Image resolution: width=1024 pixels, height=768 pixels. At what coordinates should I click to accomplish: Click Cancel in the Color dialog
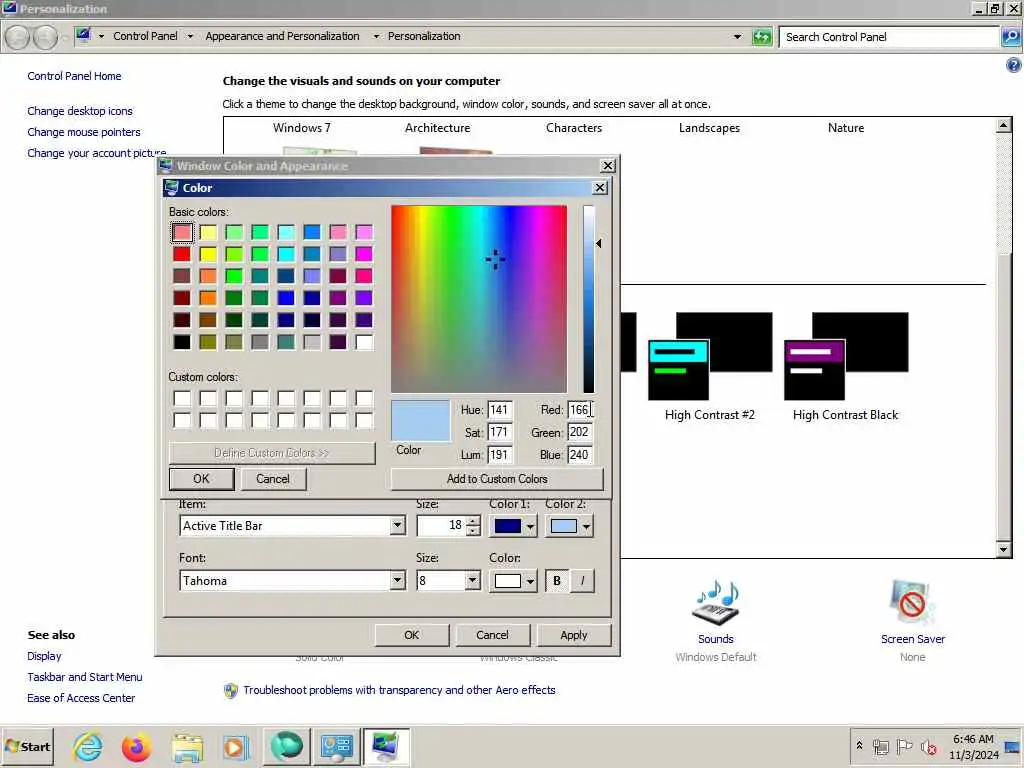coord(272,479)
